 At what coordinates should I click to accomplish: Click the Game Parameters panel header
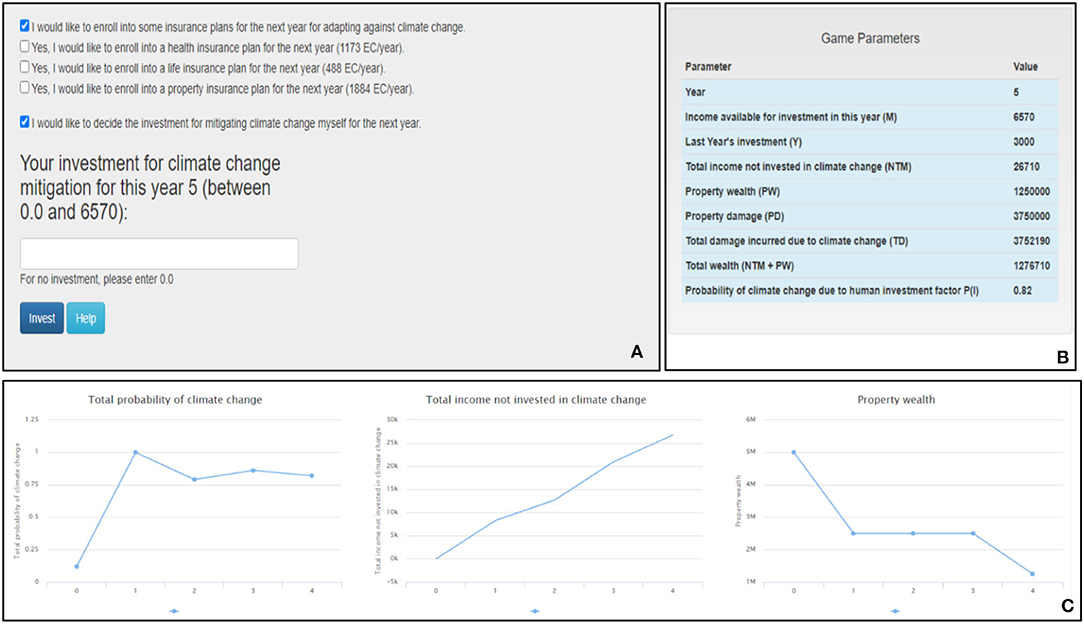(x=869, y=38)
